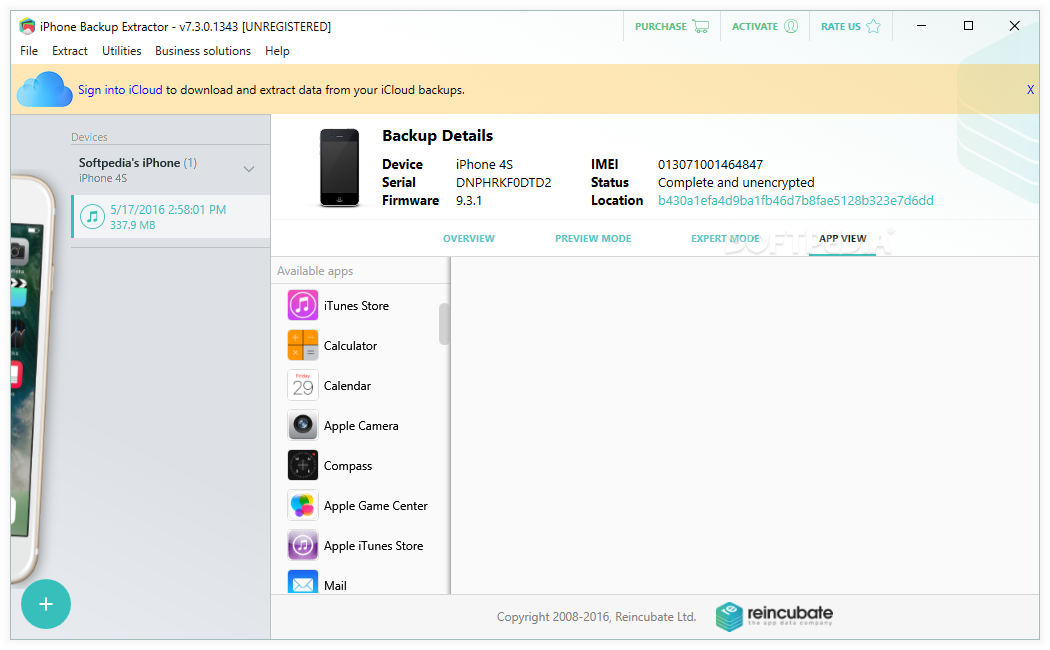Viewport: 1050px width, 650px height.
Task: Open the File menu
Action: coord(29,51)
